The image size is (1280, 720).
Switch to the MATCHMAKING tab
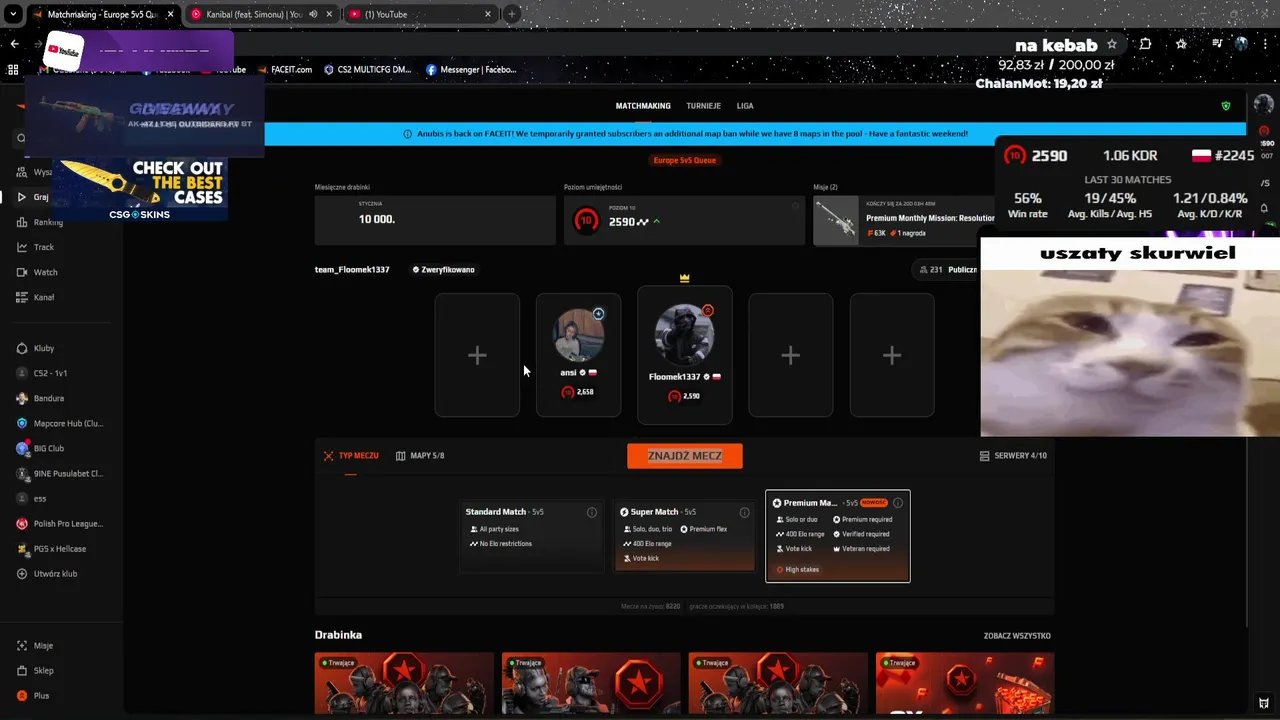coord(643,106)
